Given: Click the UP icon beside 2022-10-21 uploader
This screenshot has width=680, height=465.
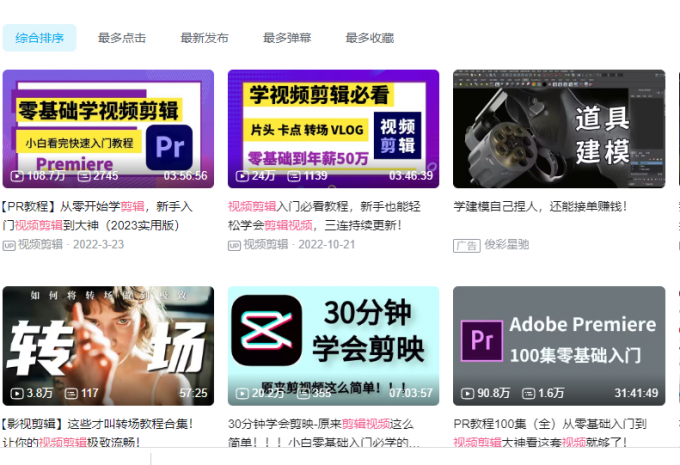Looking at the screenshot, I should tap(234, 246).
